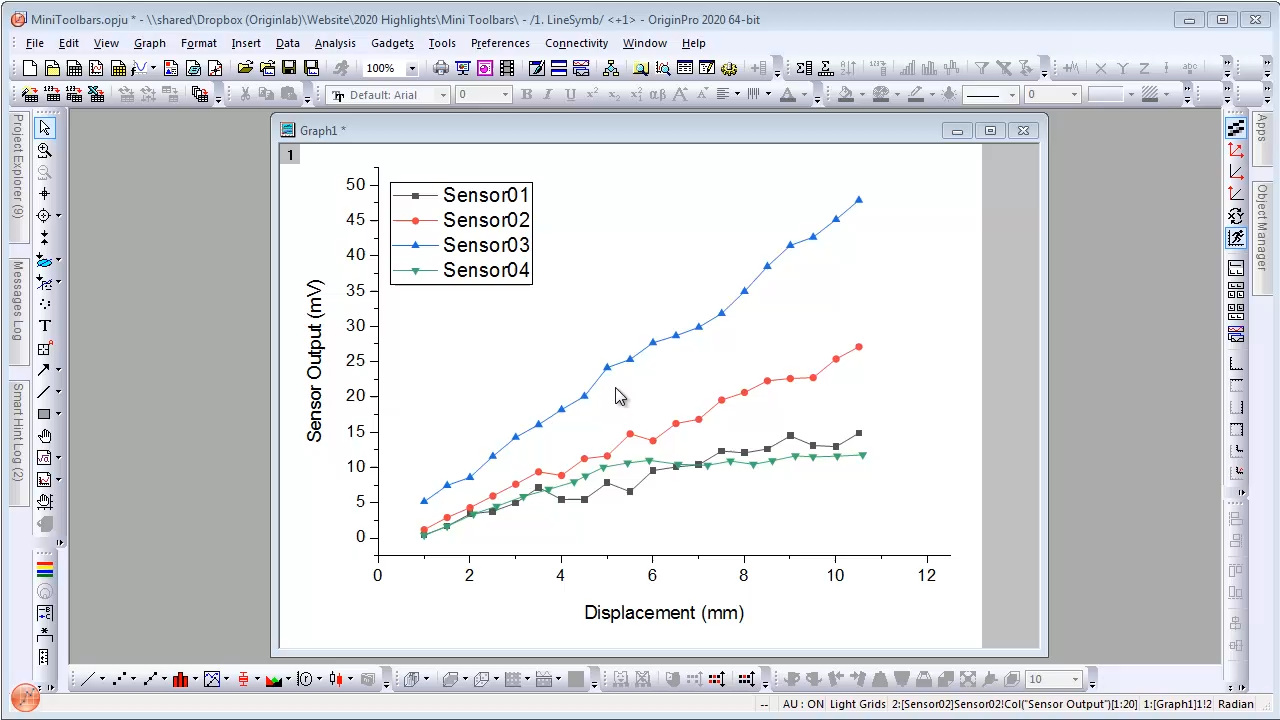1280x720 pixels.
Task: Click the Save project disk icon
Action: (x=289, y=68)
